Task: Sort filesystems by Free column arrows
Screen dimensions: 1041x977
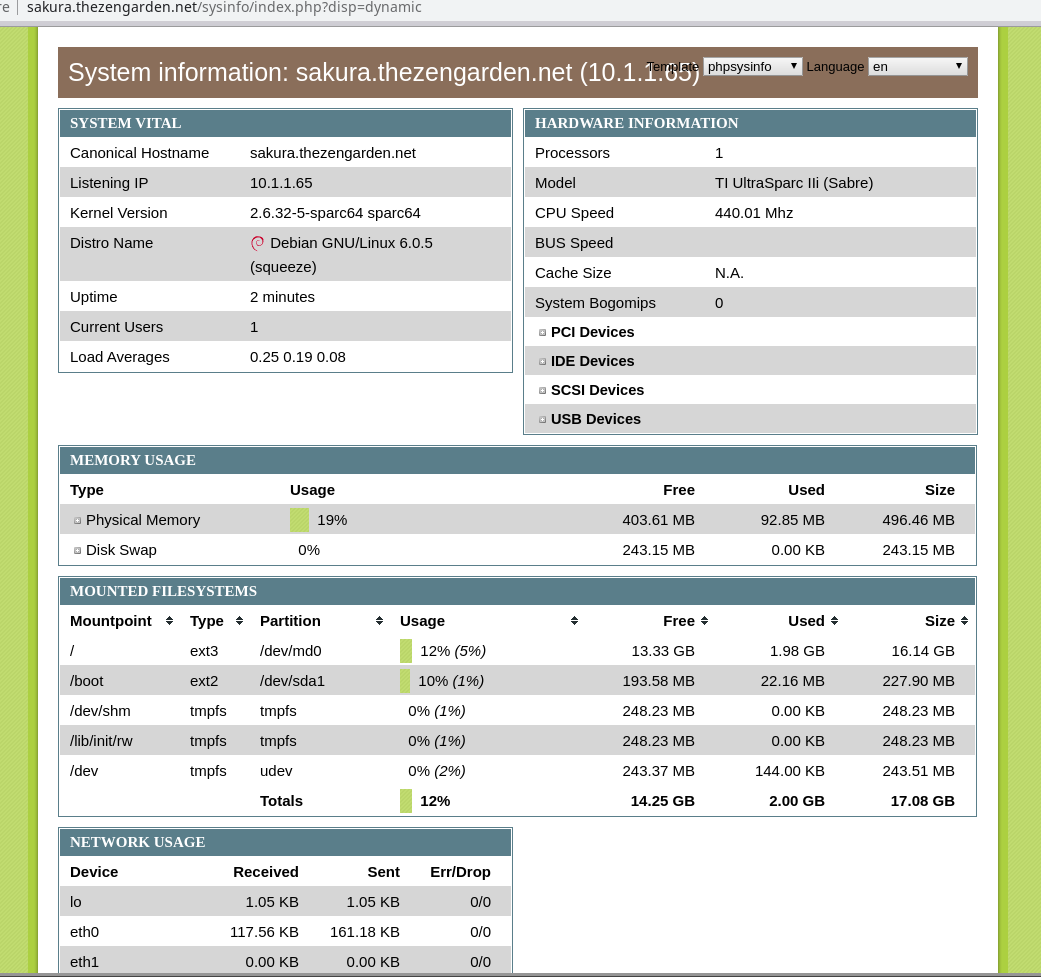Action: pyautogui.click(x=704, y=621)
